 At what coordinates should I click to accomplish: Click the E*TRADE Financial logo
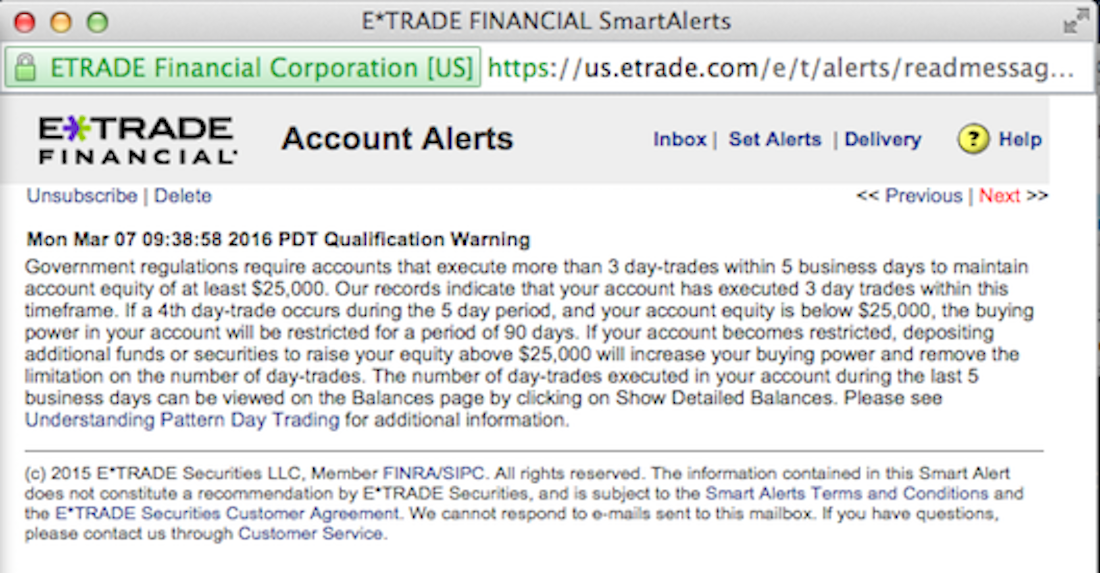(x=137, y=140)
